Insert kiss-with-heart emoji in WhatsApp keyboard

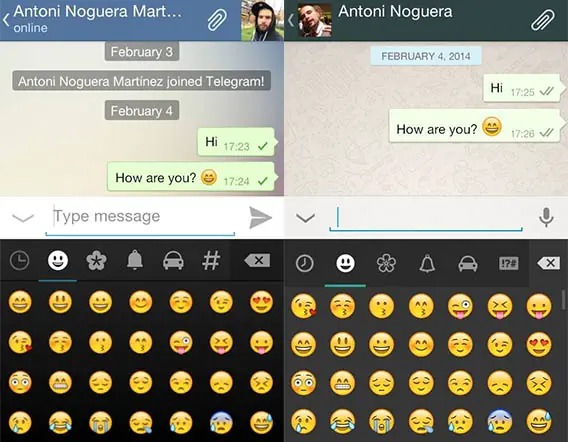point(304,306)
